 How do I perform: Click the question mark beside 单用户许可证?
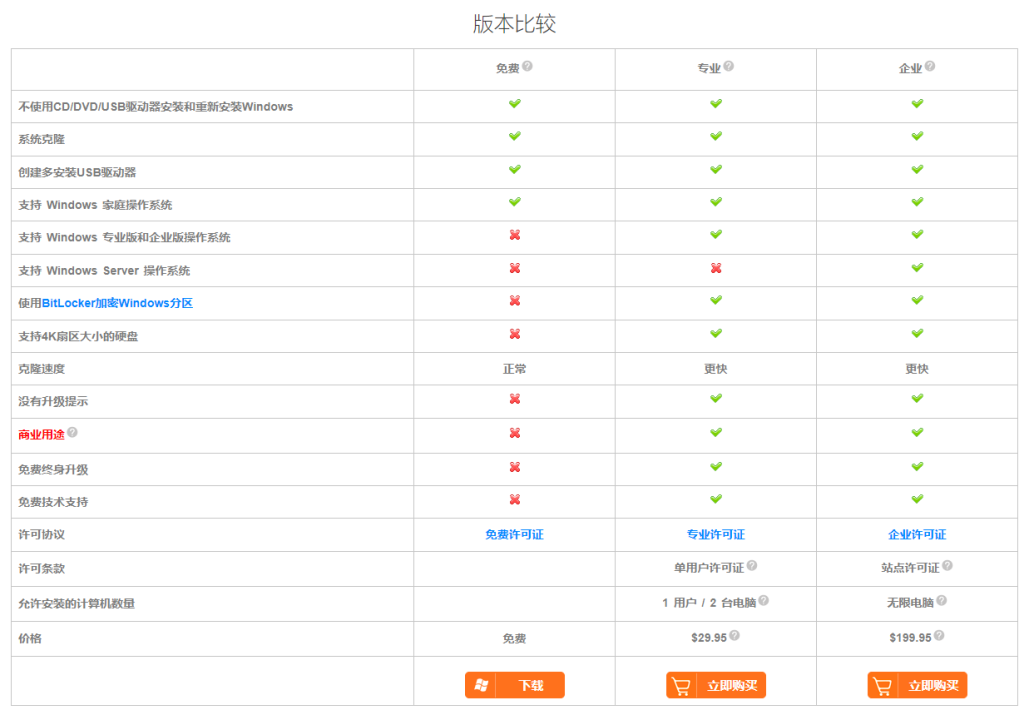click(751, 565)
